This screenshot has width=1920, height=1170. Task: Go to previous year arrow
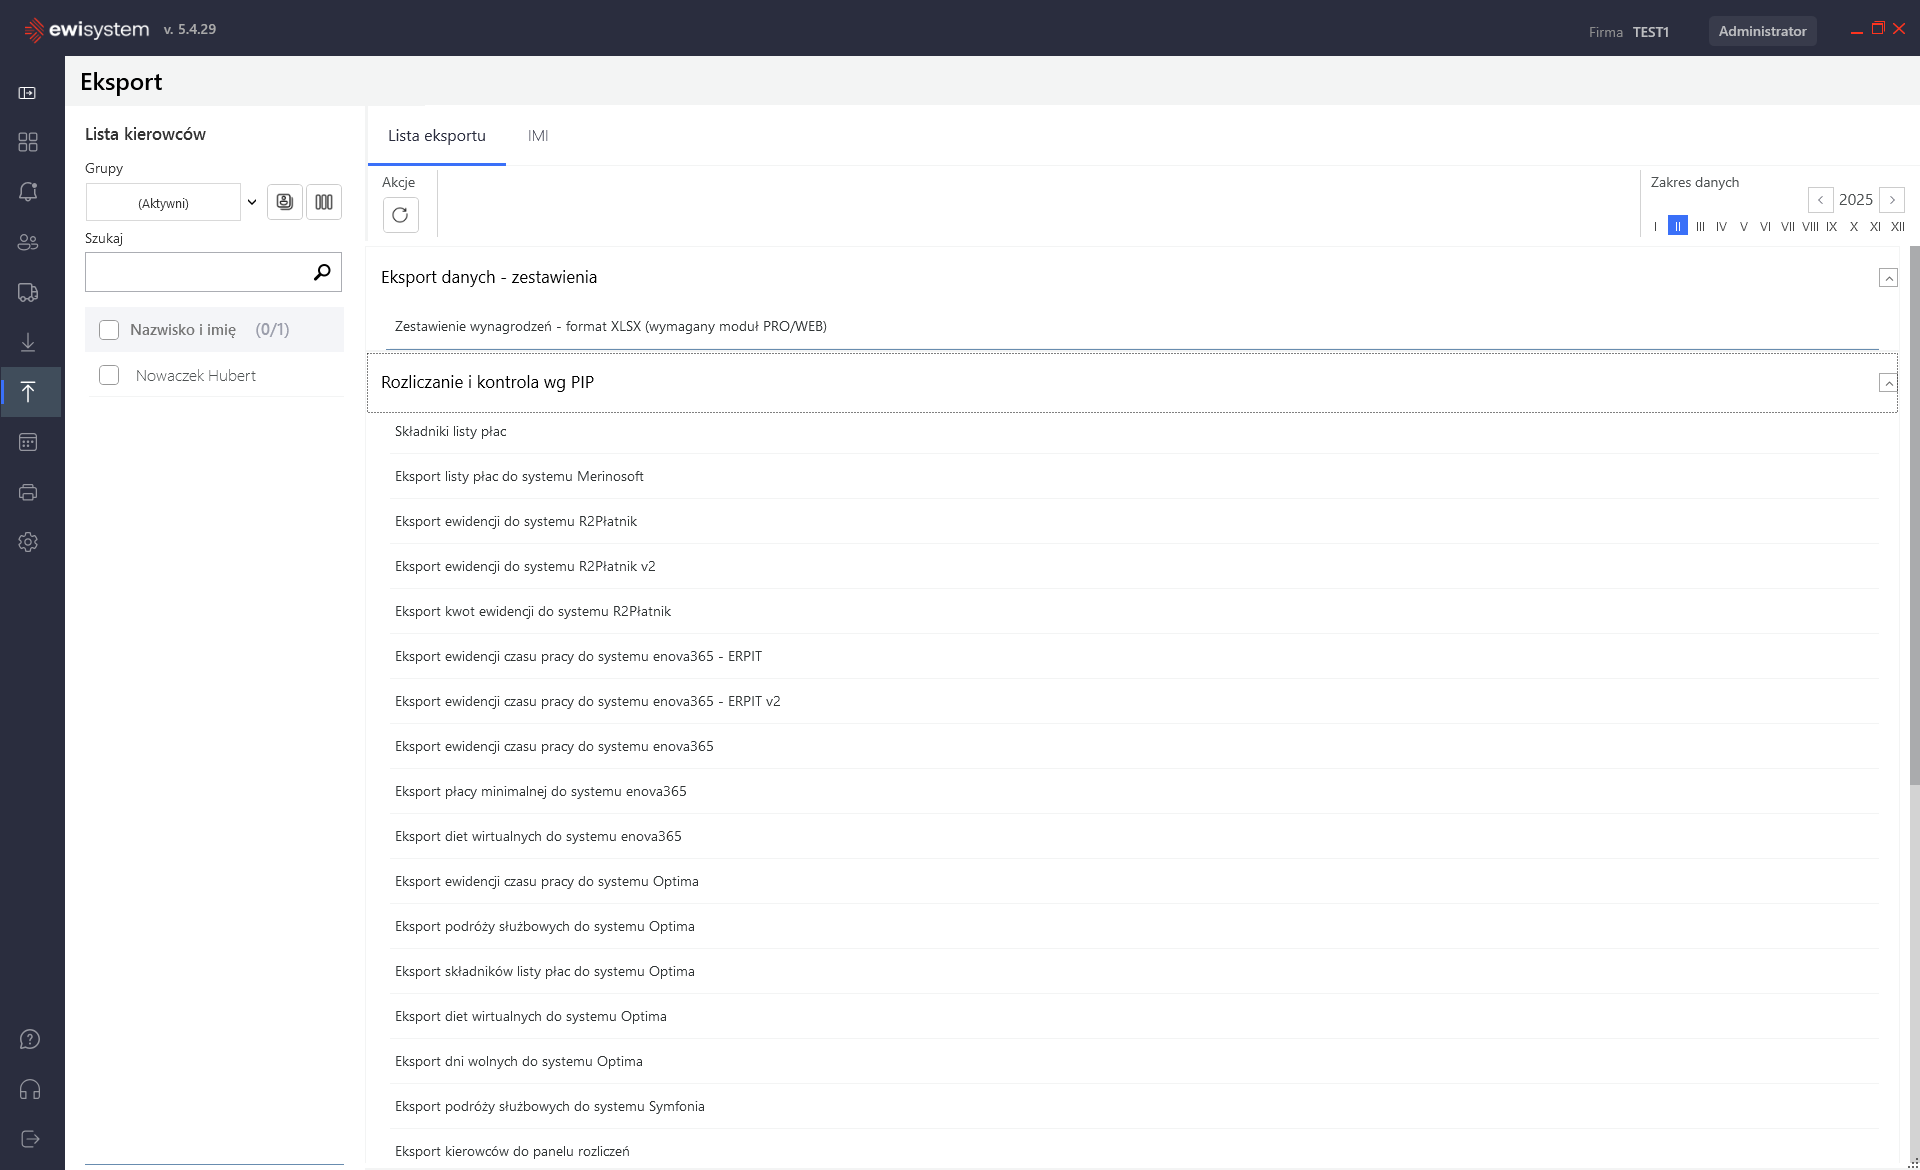coord(1820,200)
